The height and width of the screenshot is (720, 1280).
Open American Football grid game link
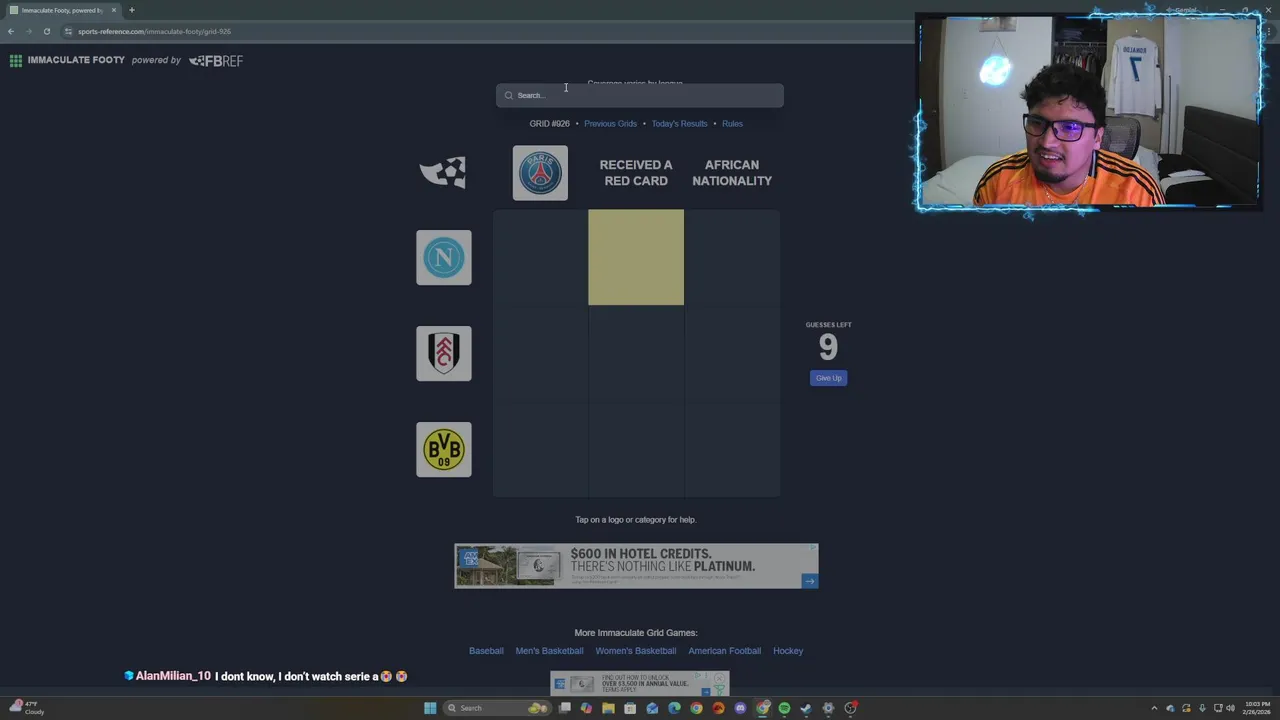pyautogui.click(x=724, y=651)
